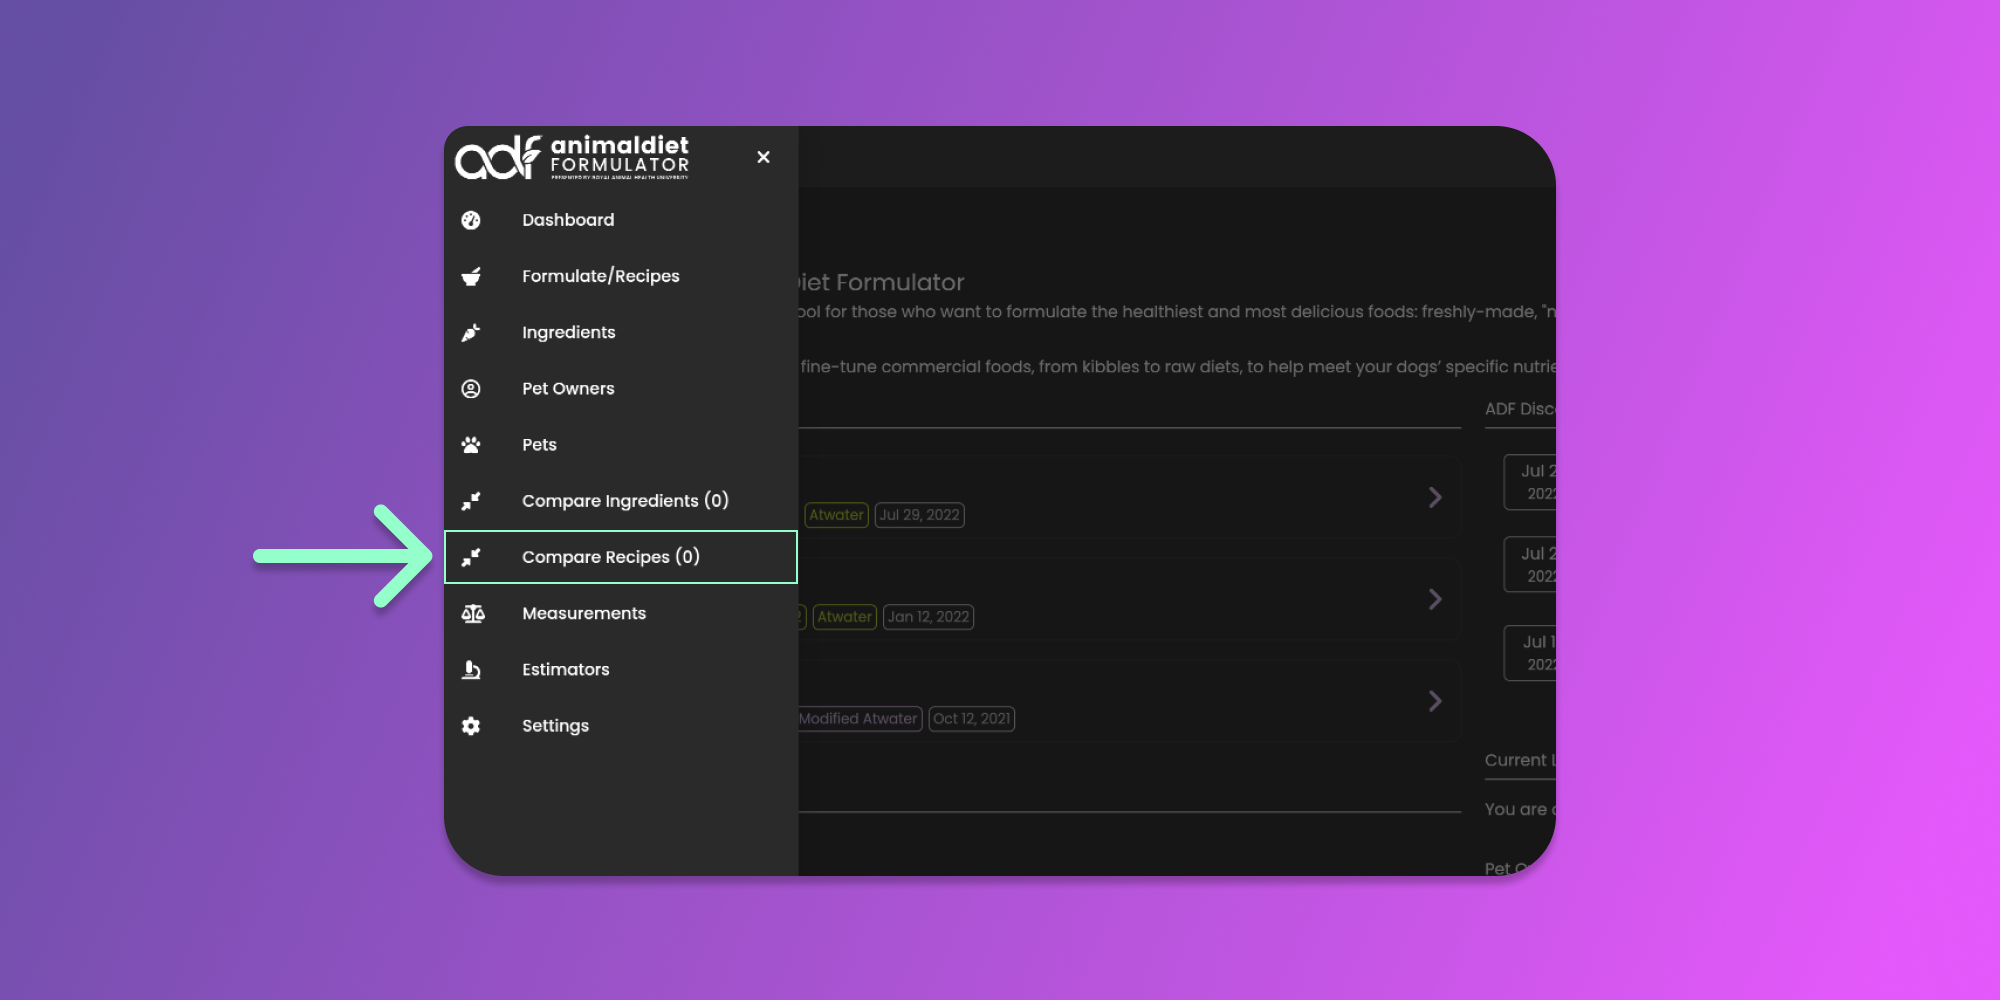Click the Modified Atwater tag
Screen dimensions: 2000x1000
click(x=858, y=719)
